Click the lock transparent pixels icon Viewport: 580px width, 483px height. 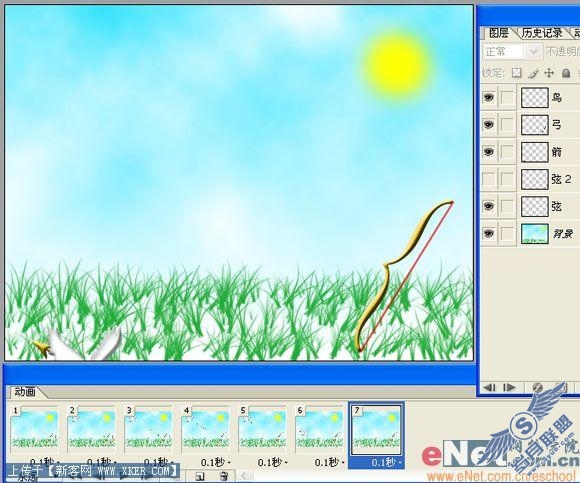[x=517, y=73]
